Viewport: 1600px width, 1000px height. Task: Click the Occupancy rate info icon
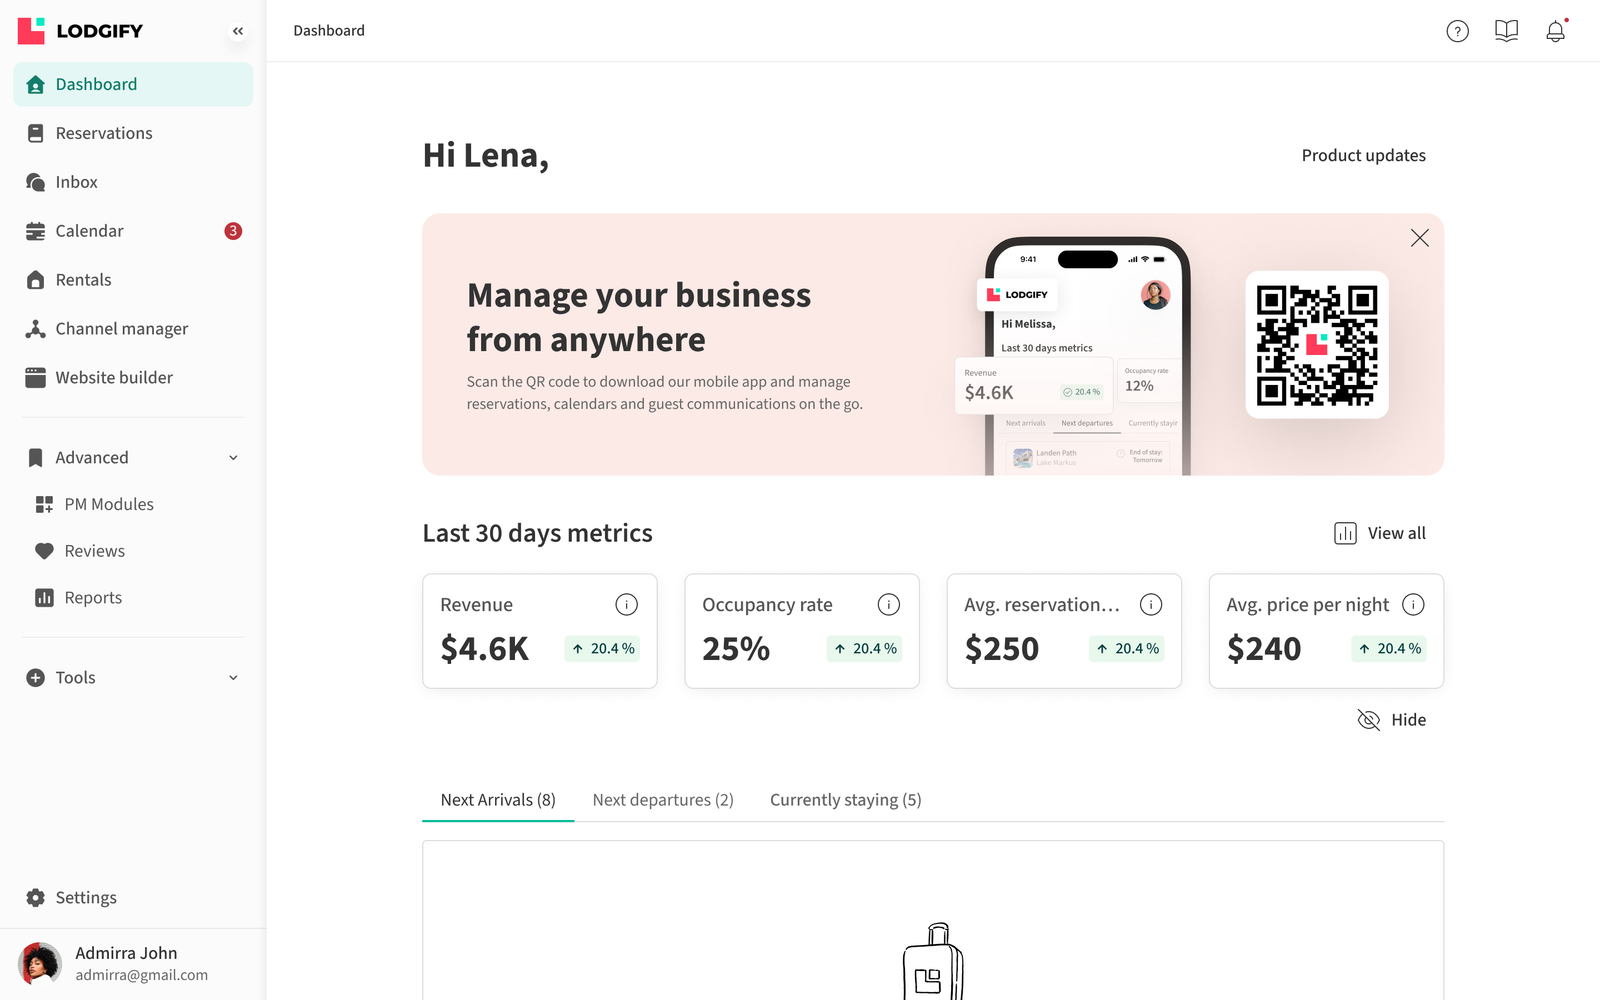(x=889, y=604)
